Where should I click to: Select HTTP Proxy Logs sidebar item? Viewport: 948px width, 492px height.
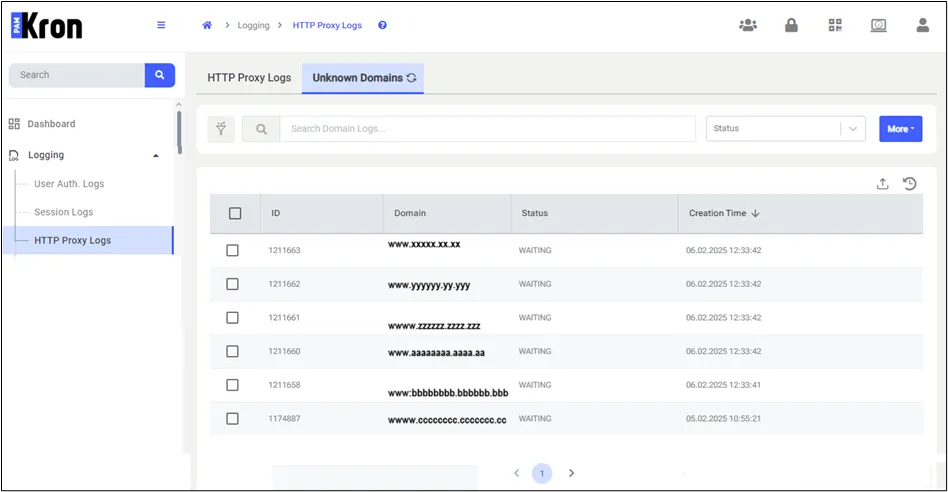(x=88, y=240)
